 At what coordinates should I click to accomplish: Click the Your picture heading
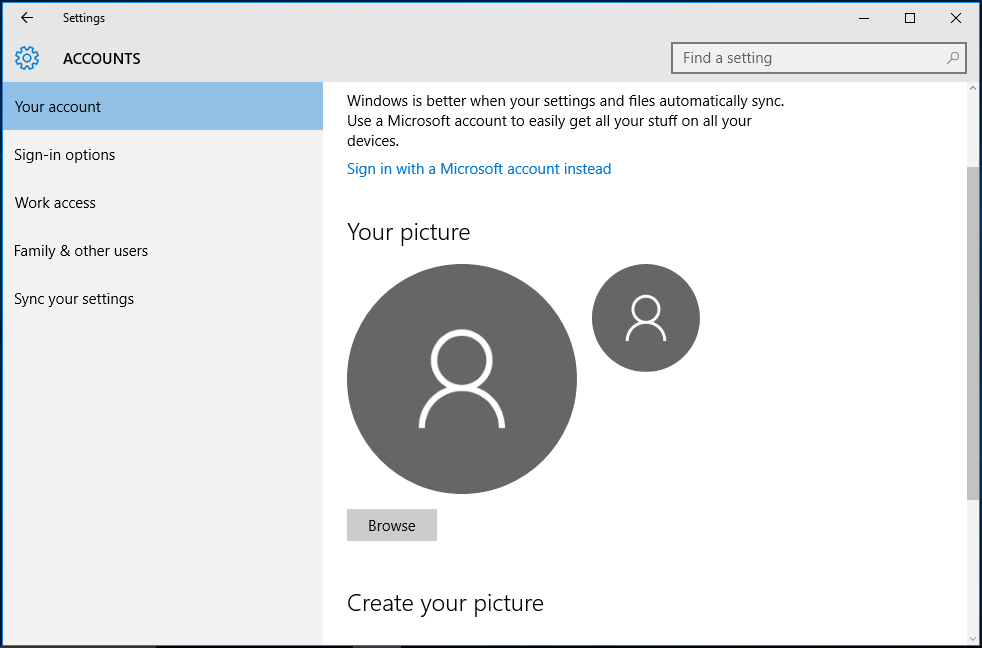point(408,232)
